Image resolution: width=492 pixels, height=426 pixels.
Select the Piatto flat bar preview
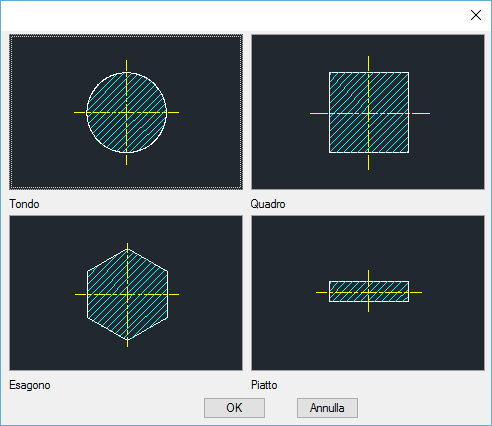pos(368,293)
